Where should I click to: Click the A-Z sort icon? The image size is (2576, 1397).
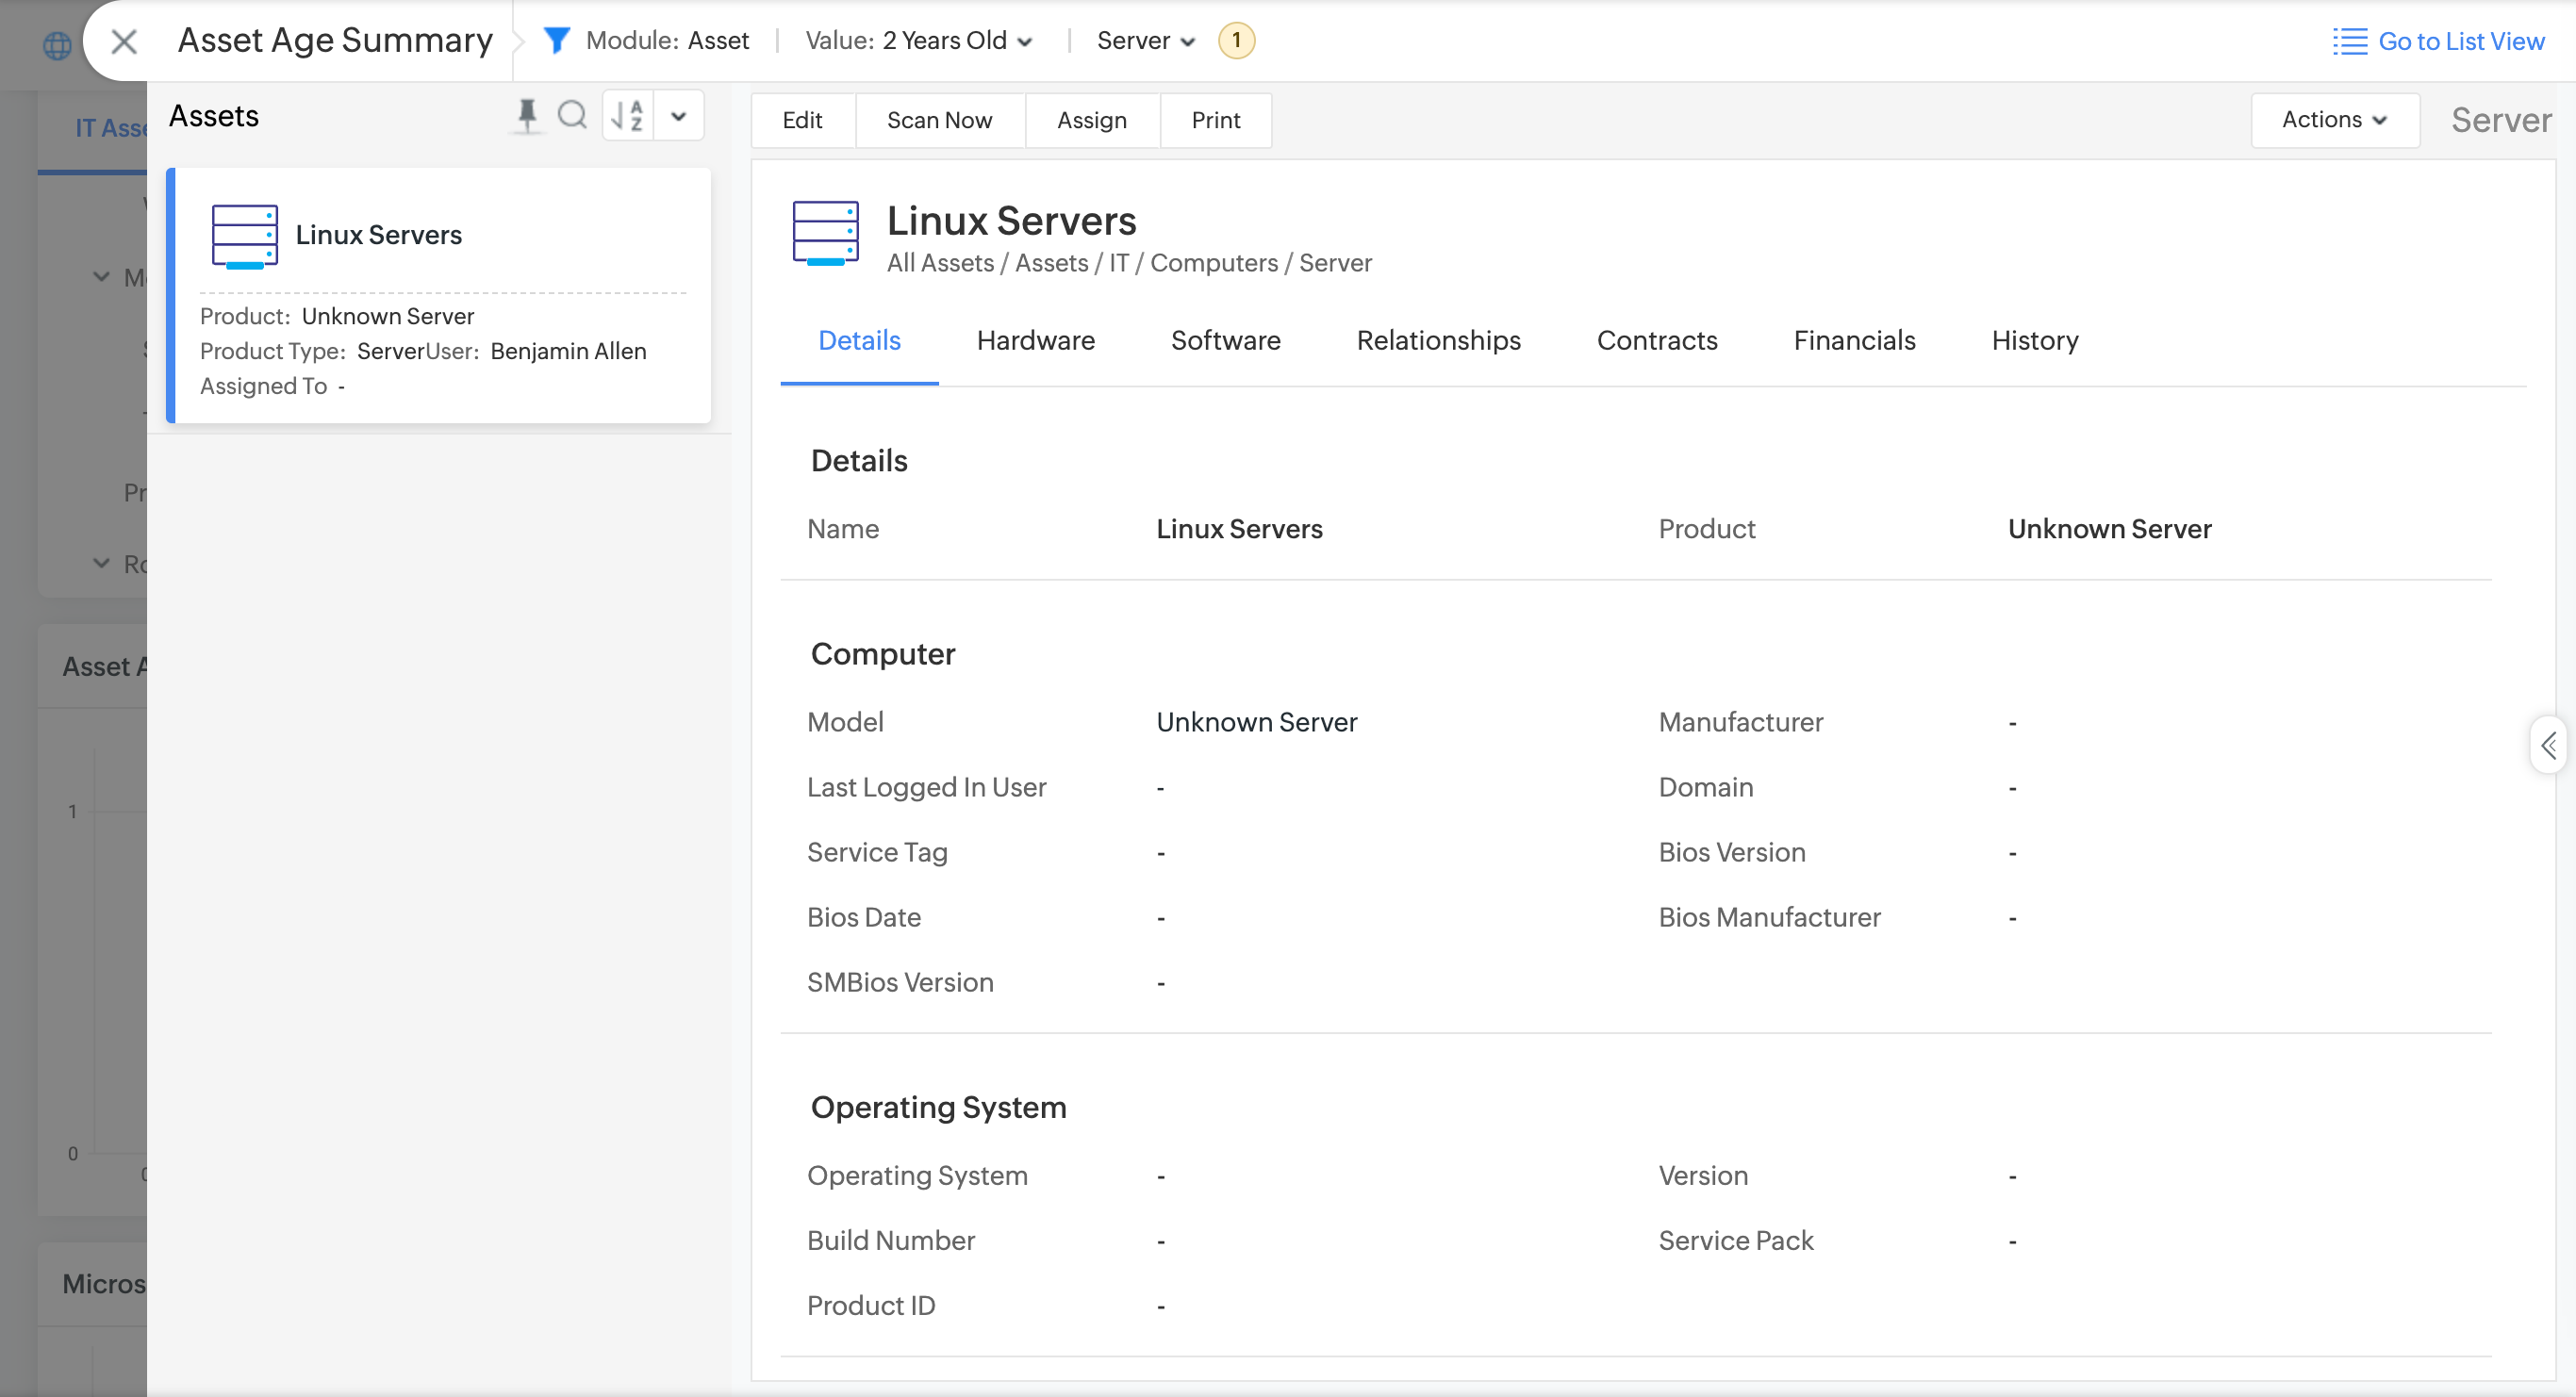(x=627, y=116)
